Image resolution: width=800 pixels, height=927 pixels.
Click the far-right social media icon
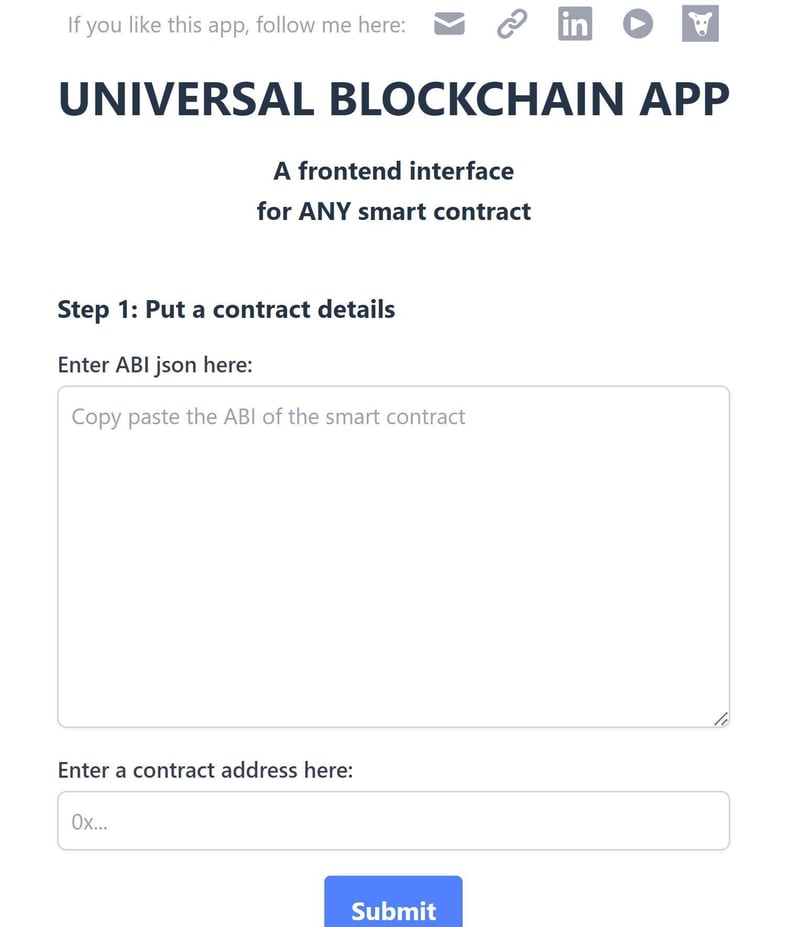(x=701, y=24)
